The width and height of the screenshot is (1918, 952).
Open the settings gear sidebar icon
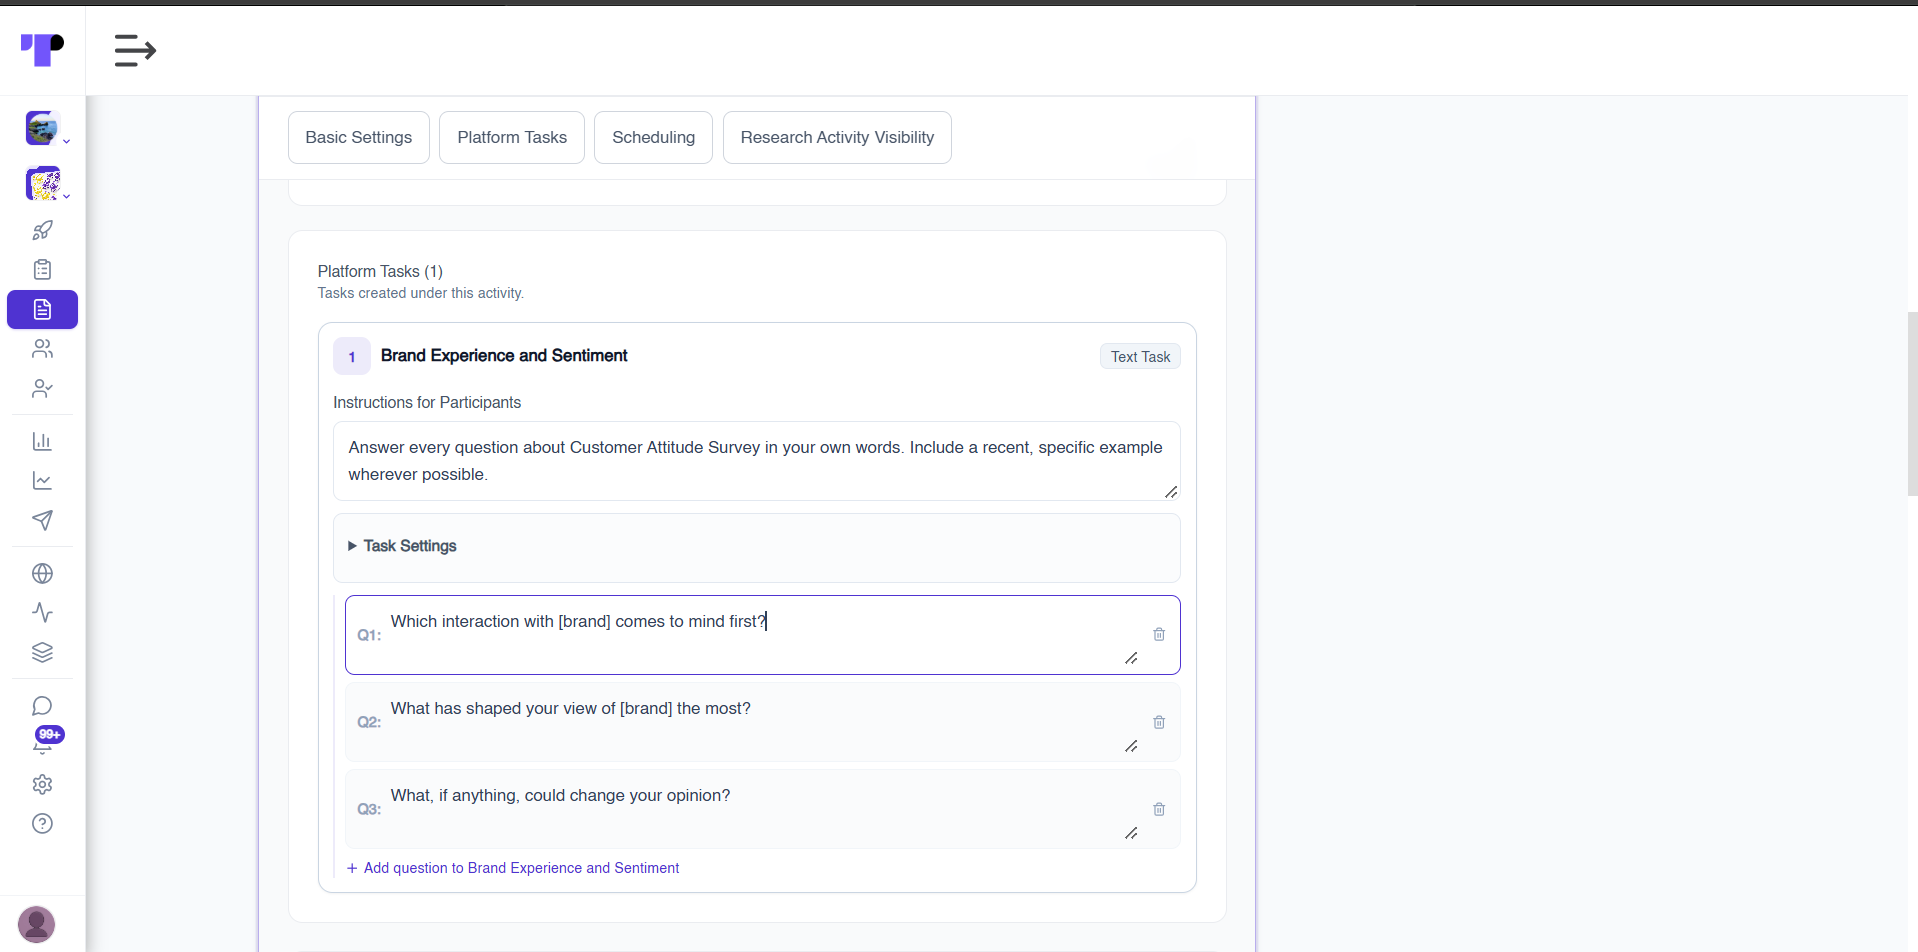click(42, 784)
